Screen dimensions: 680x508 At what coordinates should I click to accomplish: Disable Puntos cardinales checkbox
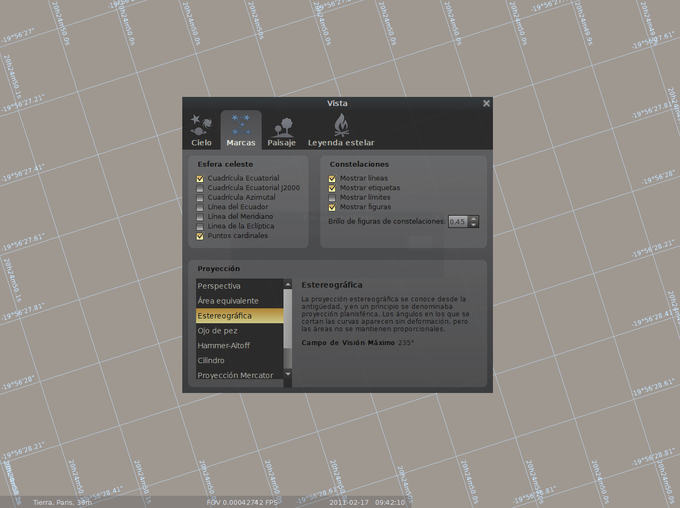(200, 236)
